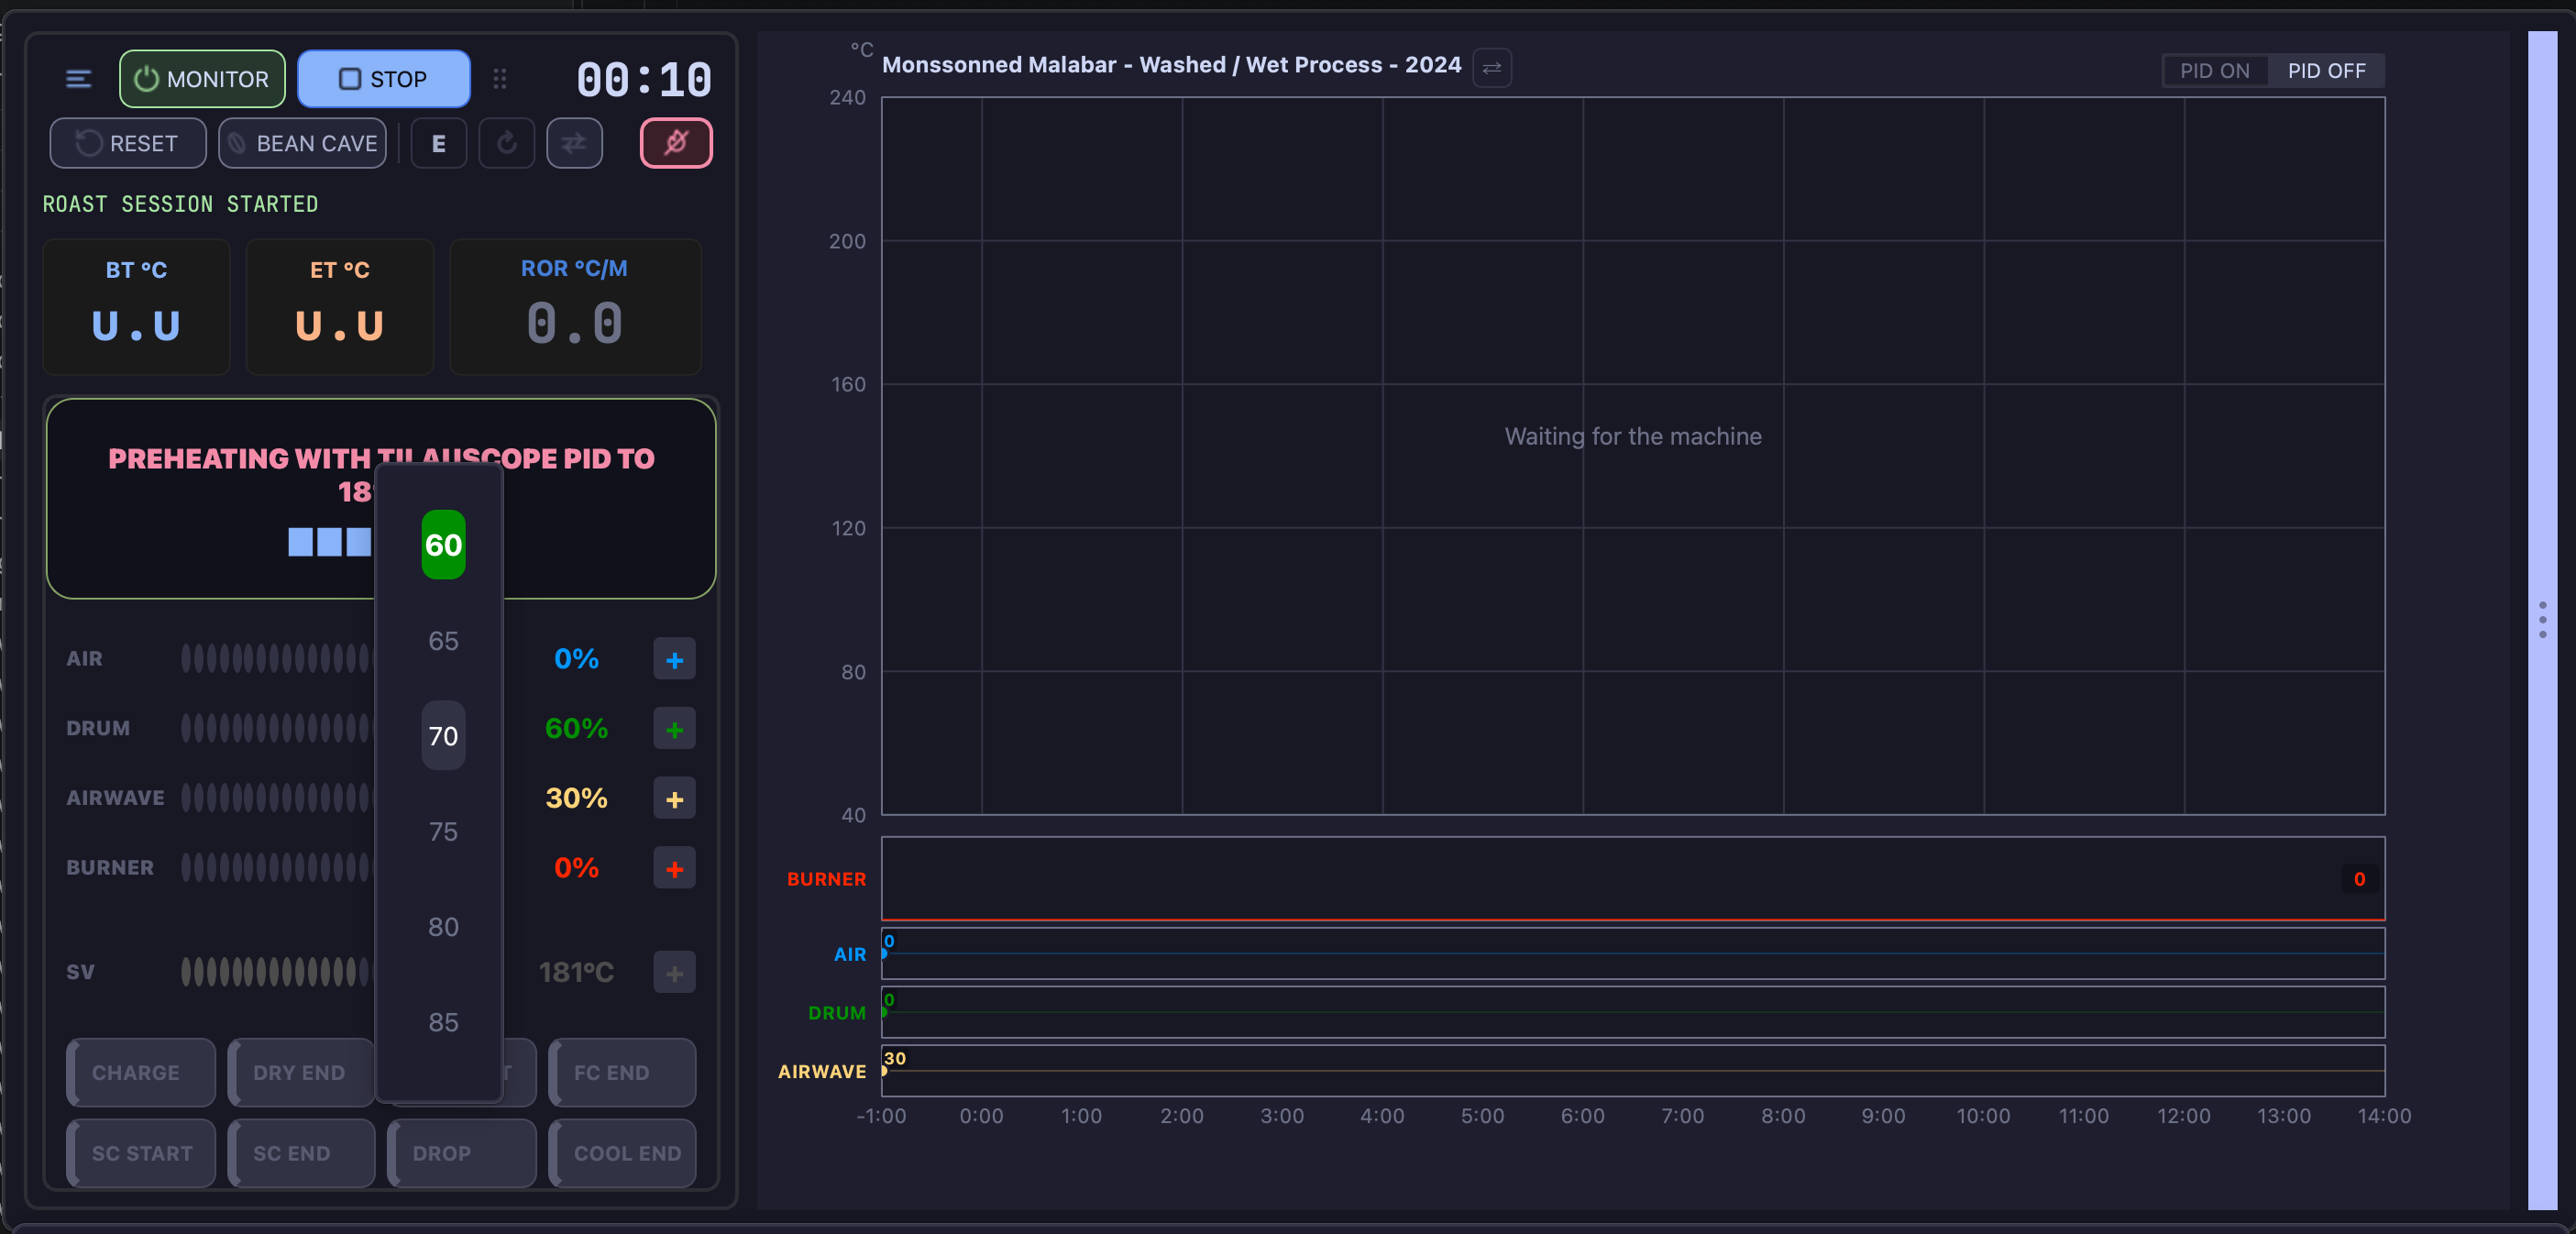Increase BURNER with the red plus
Image resolution: width=2576 pixels, height=1234 pixels.
[x=675, y=868]
